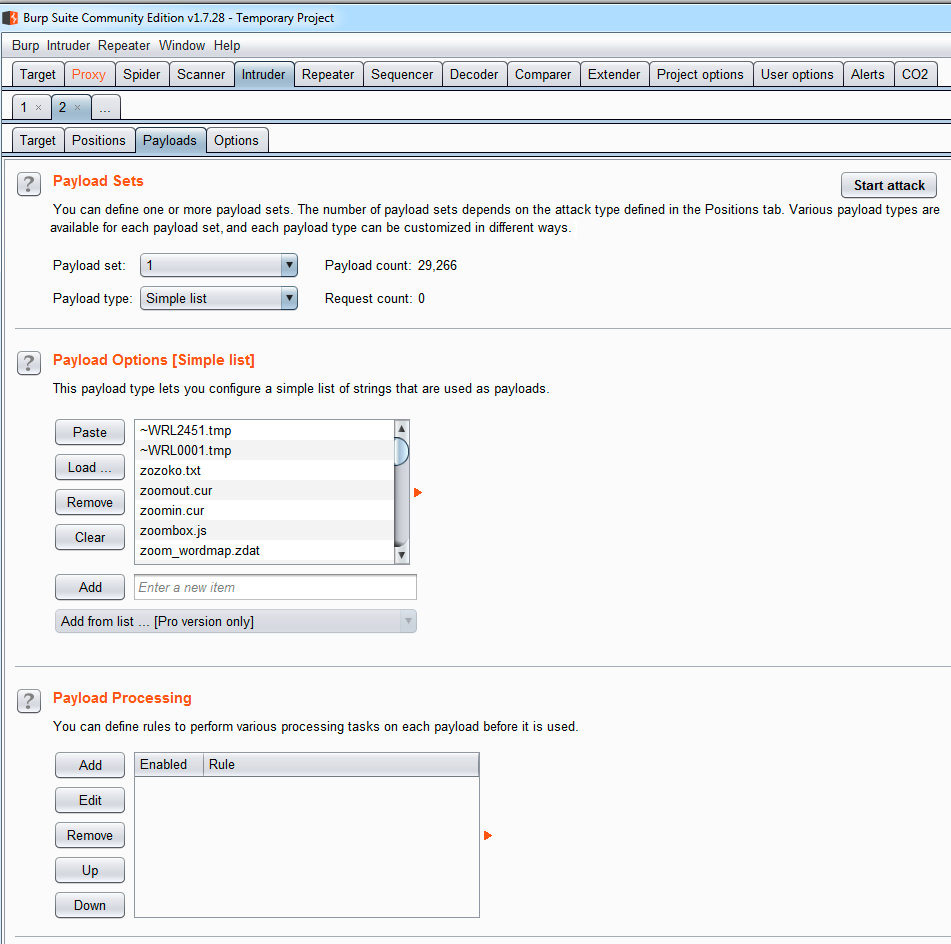Select payload zoomout.cur in list

pyautogui.click(x=264, y=490)
